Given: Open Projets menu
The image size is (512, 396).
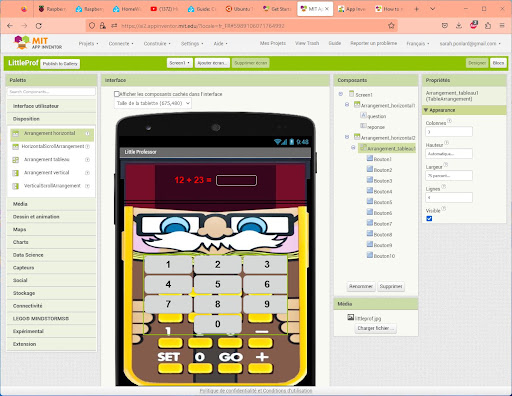Looking at the screenshot, I should [88, 44].
